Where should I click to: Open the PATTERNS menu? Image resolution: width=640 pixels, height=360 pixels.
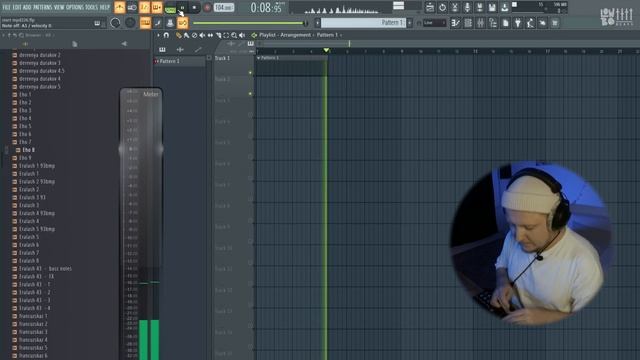42,7
